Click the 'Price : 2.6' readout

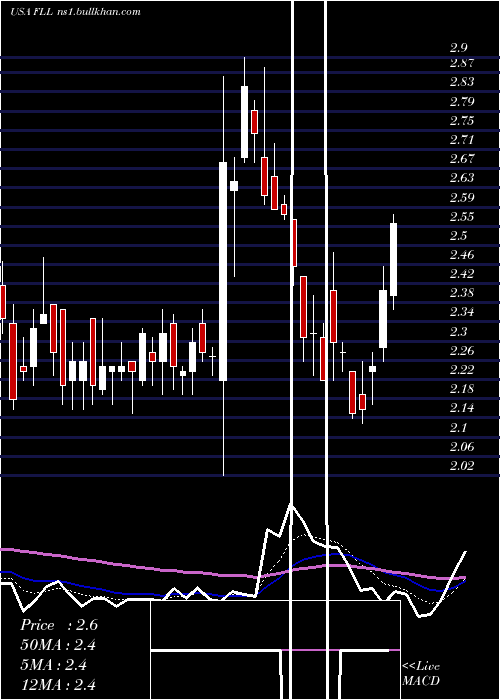tap(58, 625)
